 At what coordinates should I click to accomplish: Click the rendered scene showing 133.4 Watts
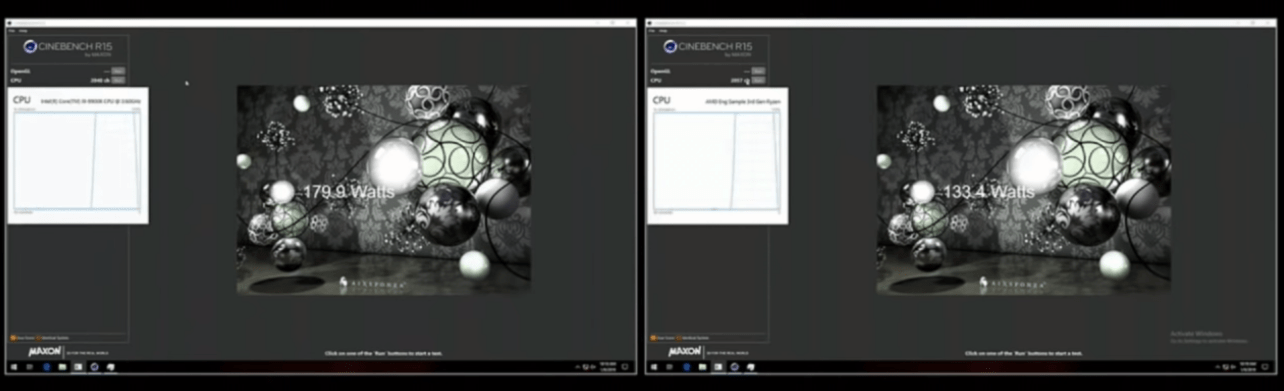coord(1024,190)
